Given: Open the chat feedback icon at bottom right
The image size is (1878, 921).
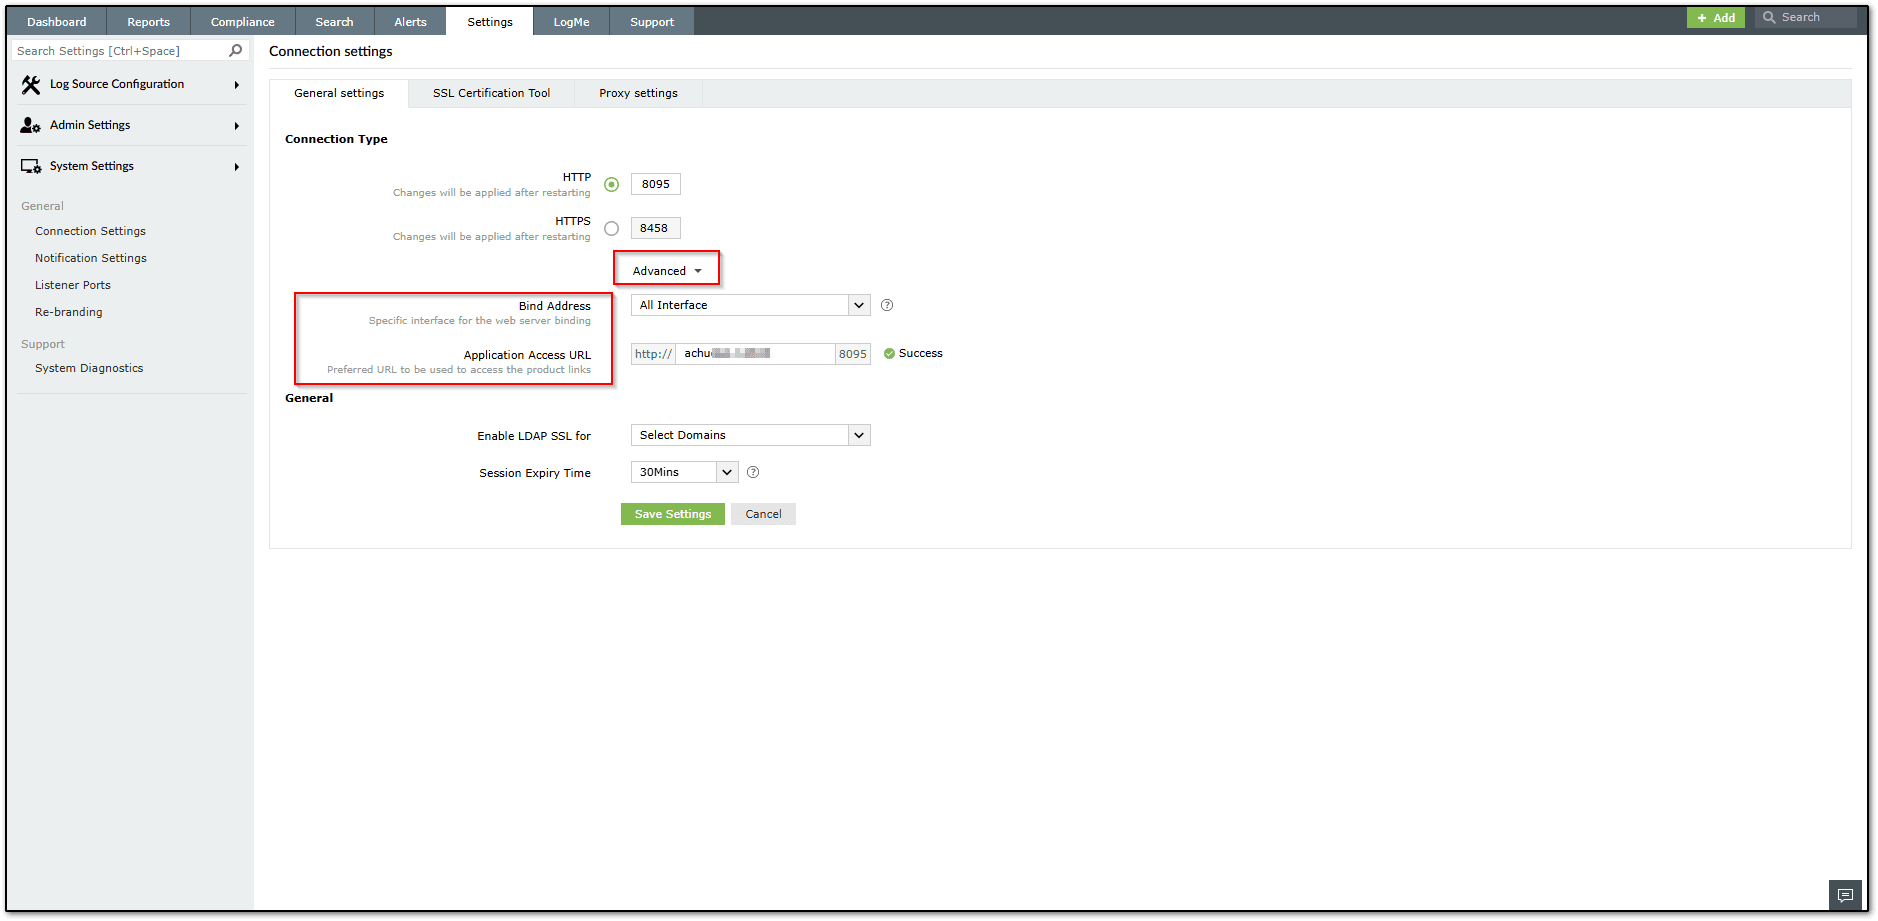Looking at the screenshot, I should (1845, 895).
